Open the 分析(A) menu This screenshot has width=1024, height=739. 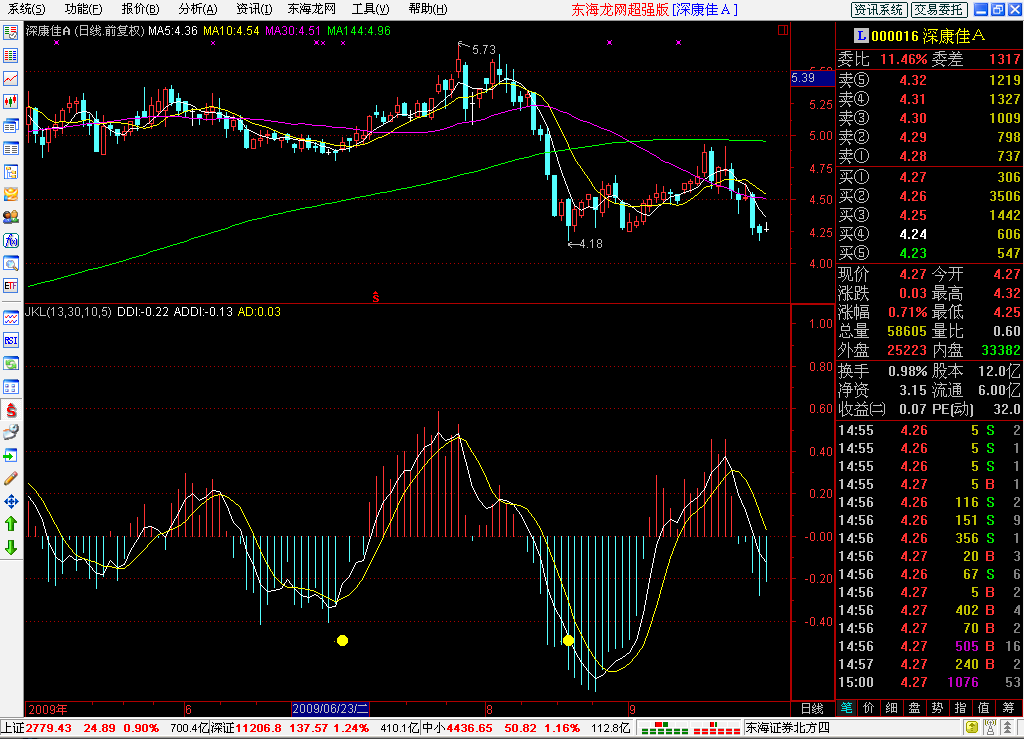click(x=198, y=9)
